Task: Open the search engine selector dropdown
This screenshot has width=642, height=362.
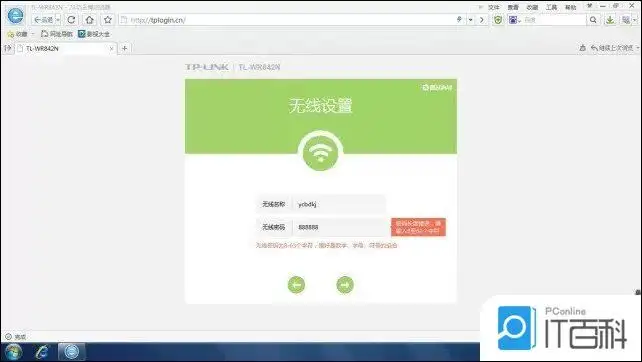Action: click(x=515, y=20)
